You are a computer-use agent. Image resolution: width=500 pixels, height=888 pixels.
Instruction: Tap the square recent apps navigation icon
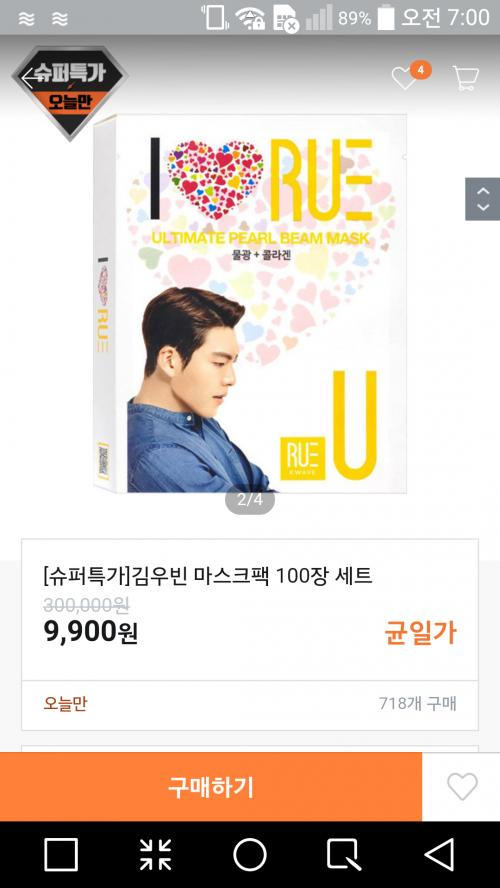61,855
